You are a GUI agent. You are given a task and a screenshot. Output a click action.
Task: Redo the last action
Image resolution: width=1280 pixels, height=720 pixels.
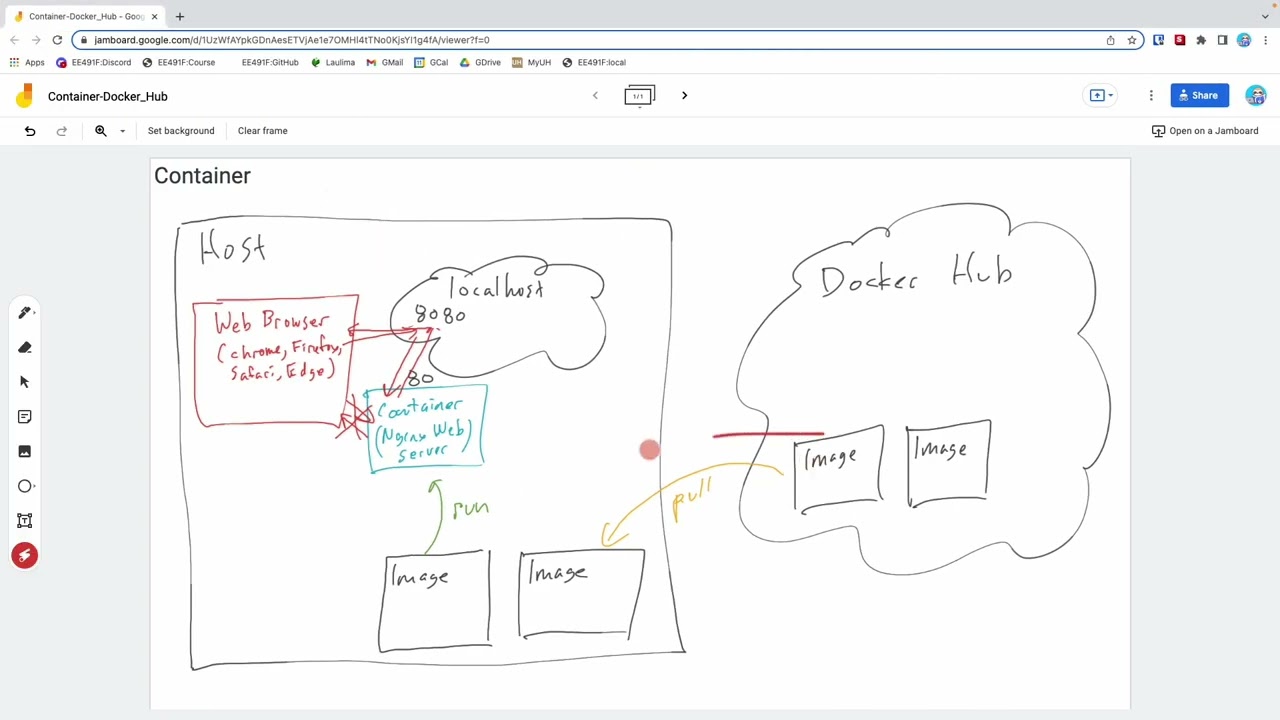coord(61,131)
